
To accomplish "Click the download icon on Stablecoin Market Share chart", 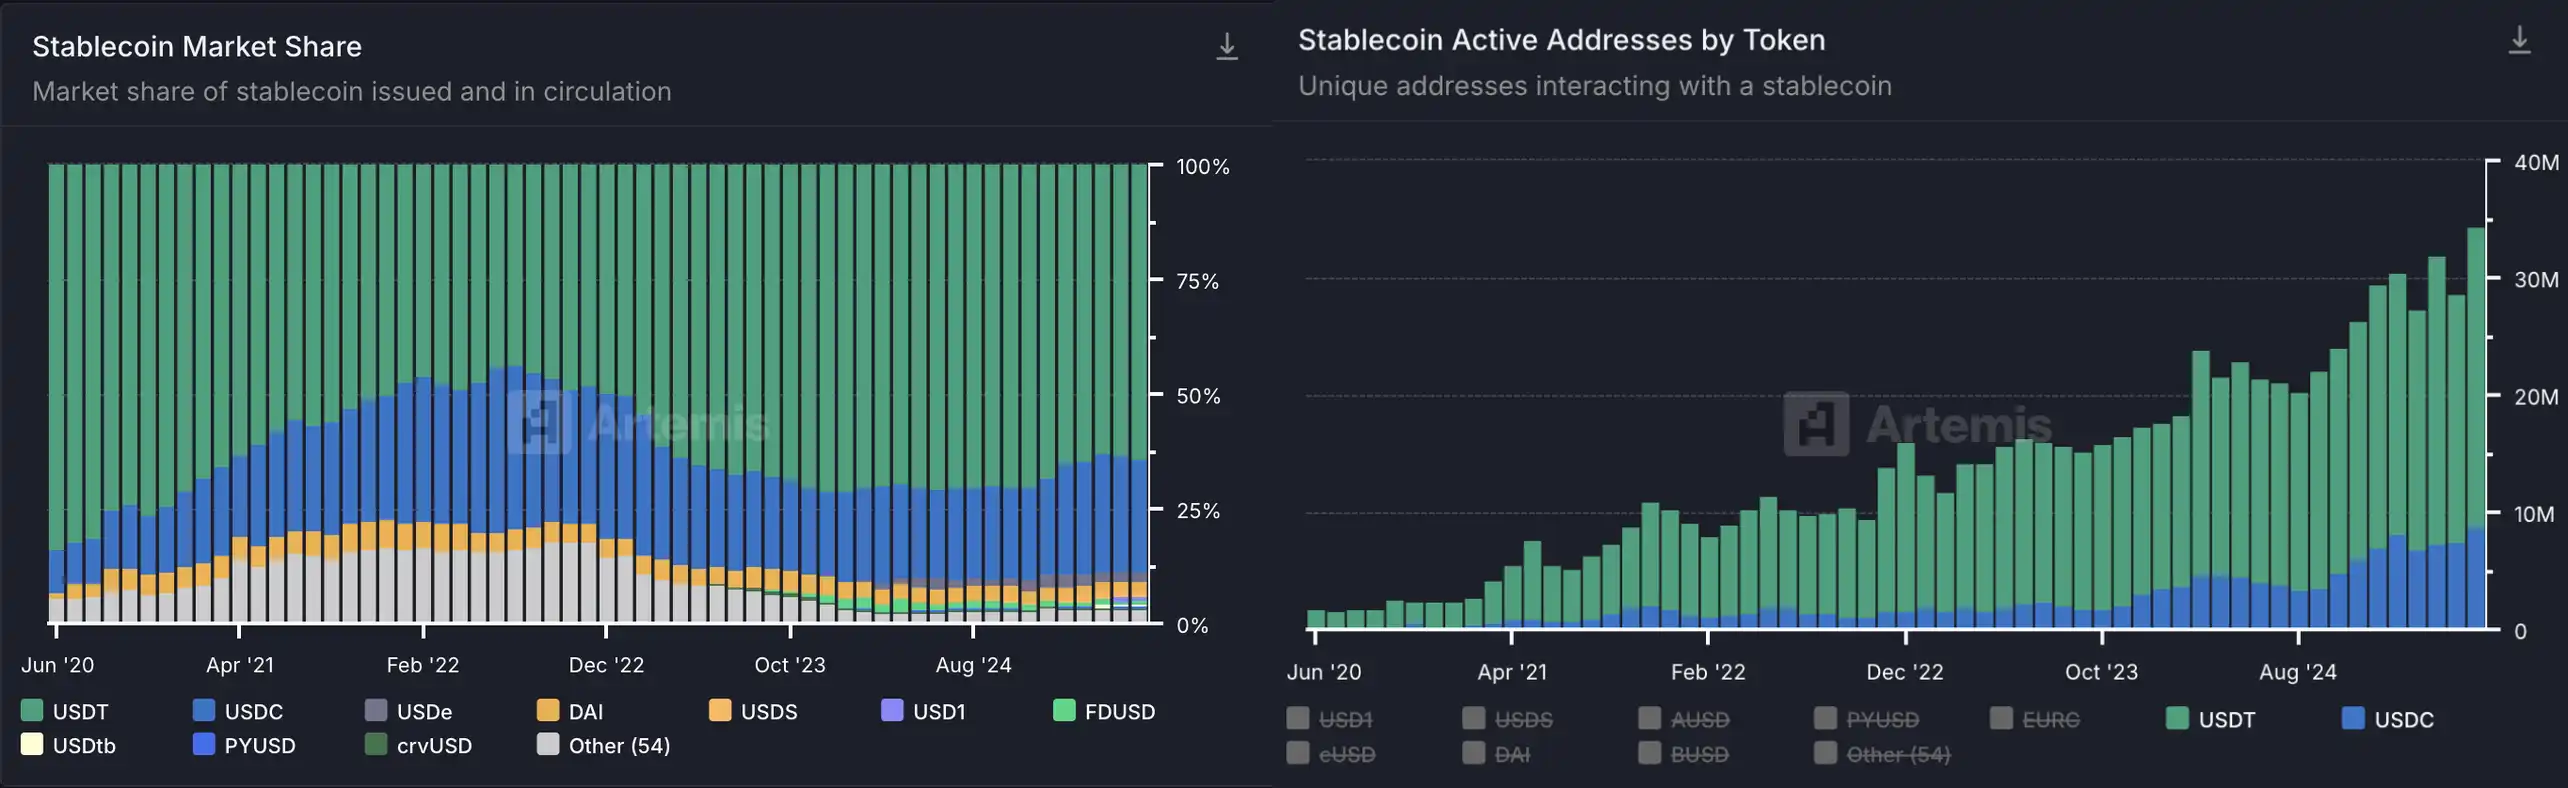I will (x=1225, y=45).
